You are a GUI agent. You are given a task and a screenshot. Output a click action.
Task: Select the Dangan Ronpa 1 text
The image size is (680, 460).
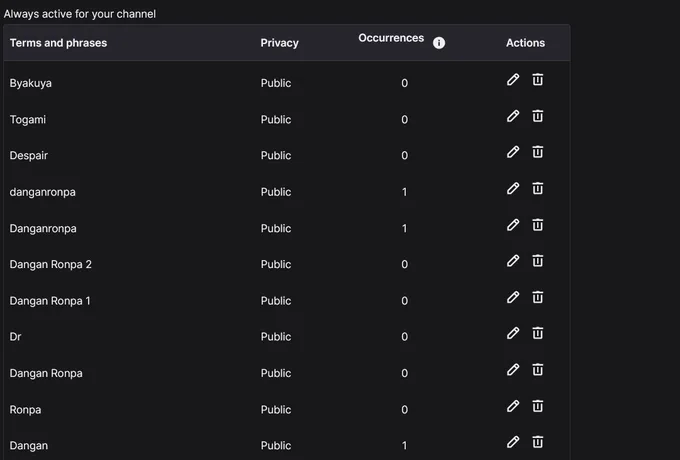tap(50, 301)
